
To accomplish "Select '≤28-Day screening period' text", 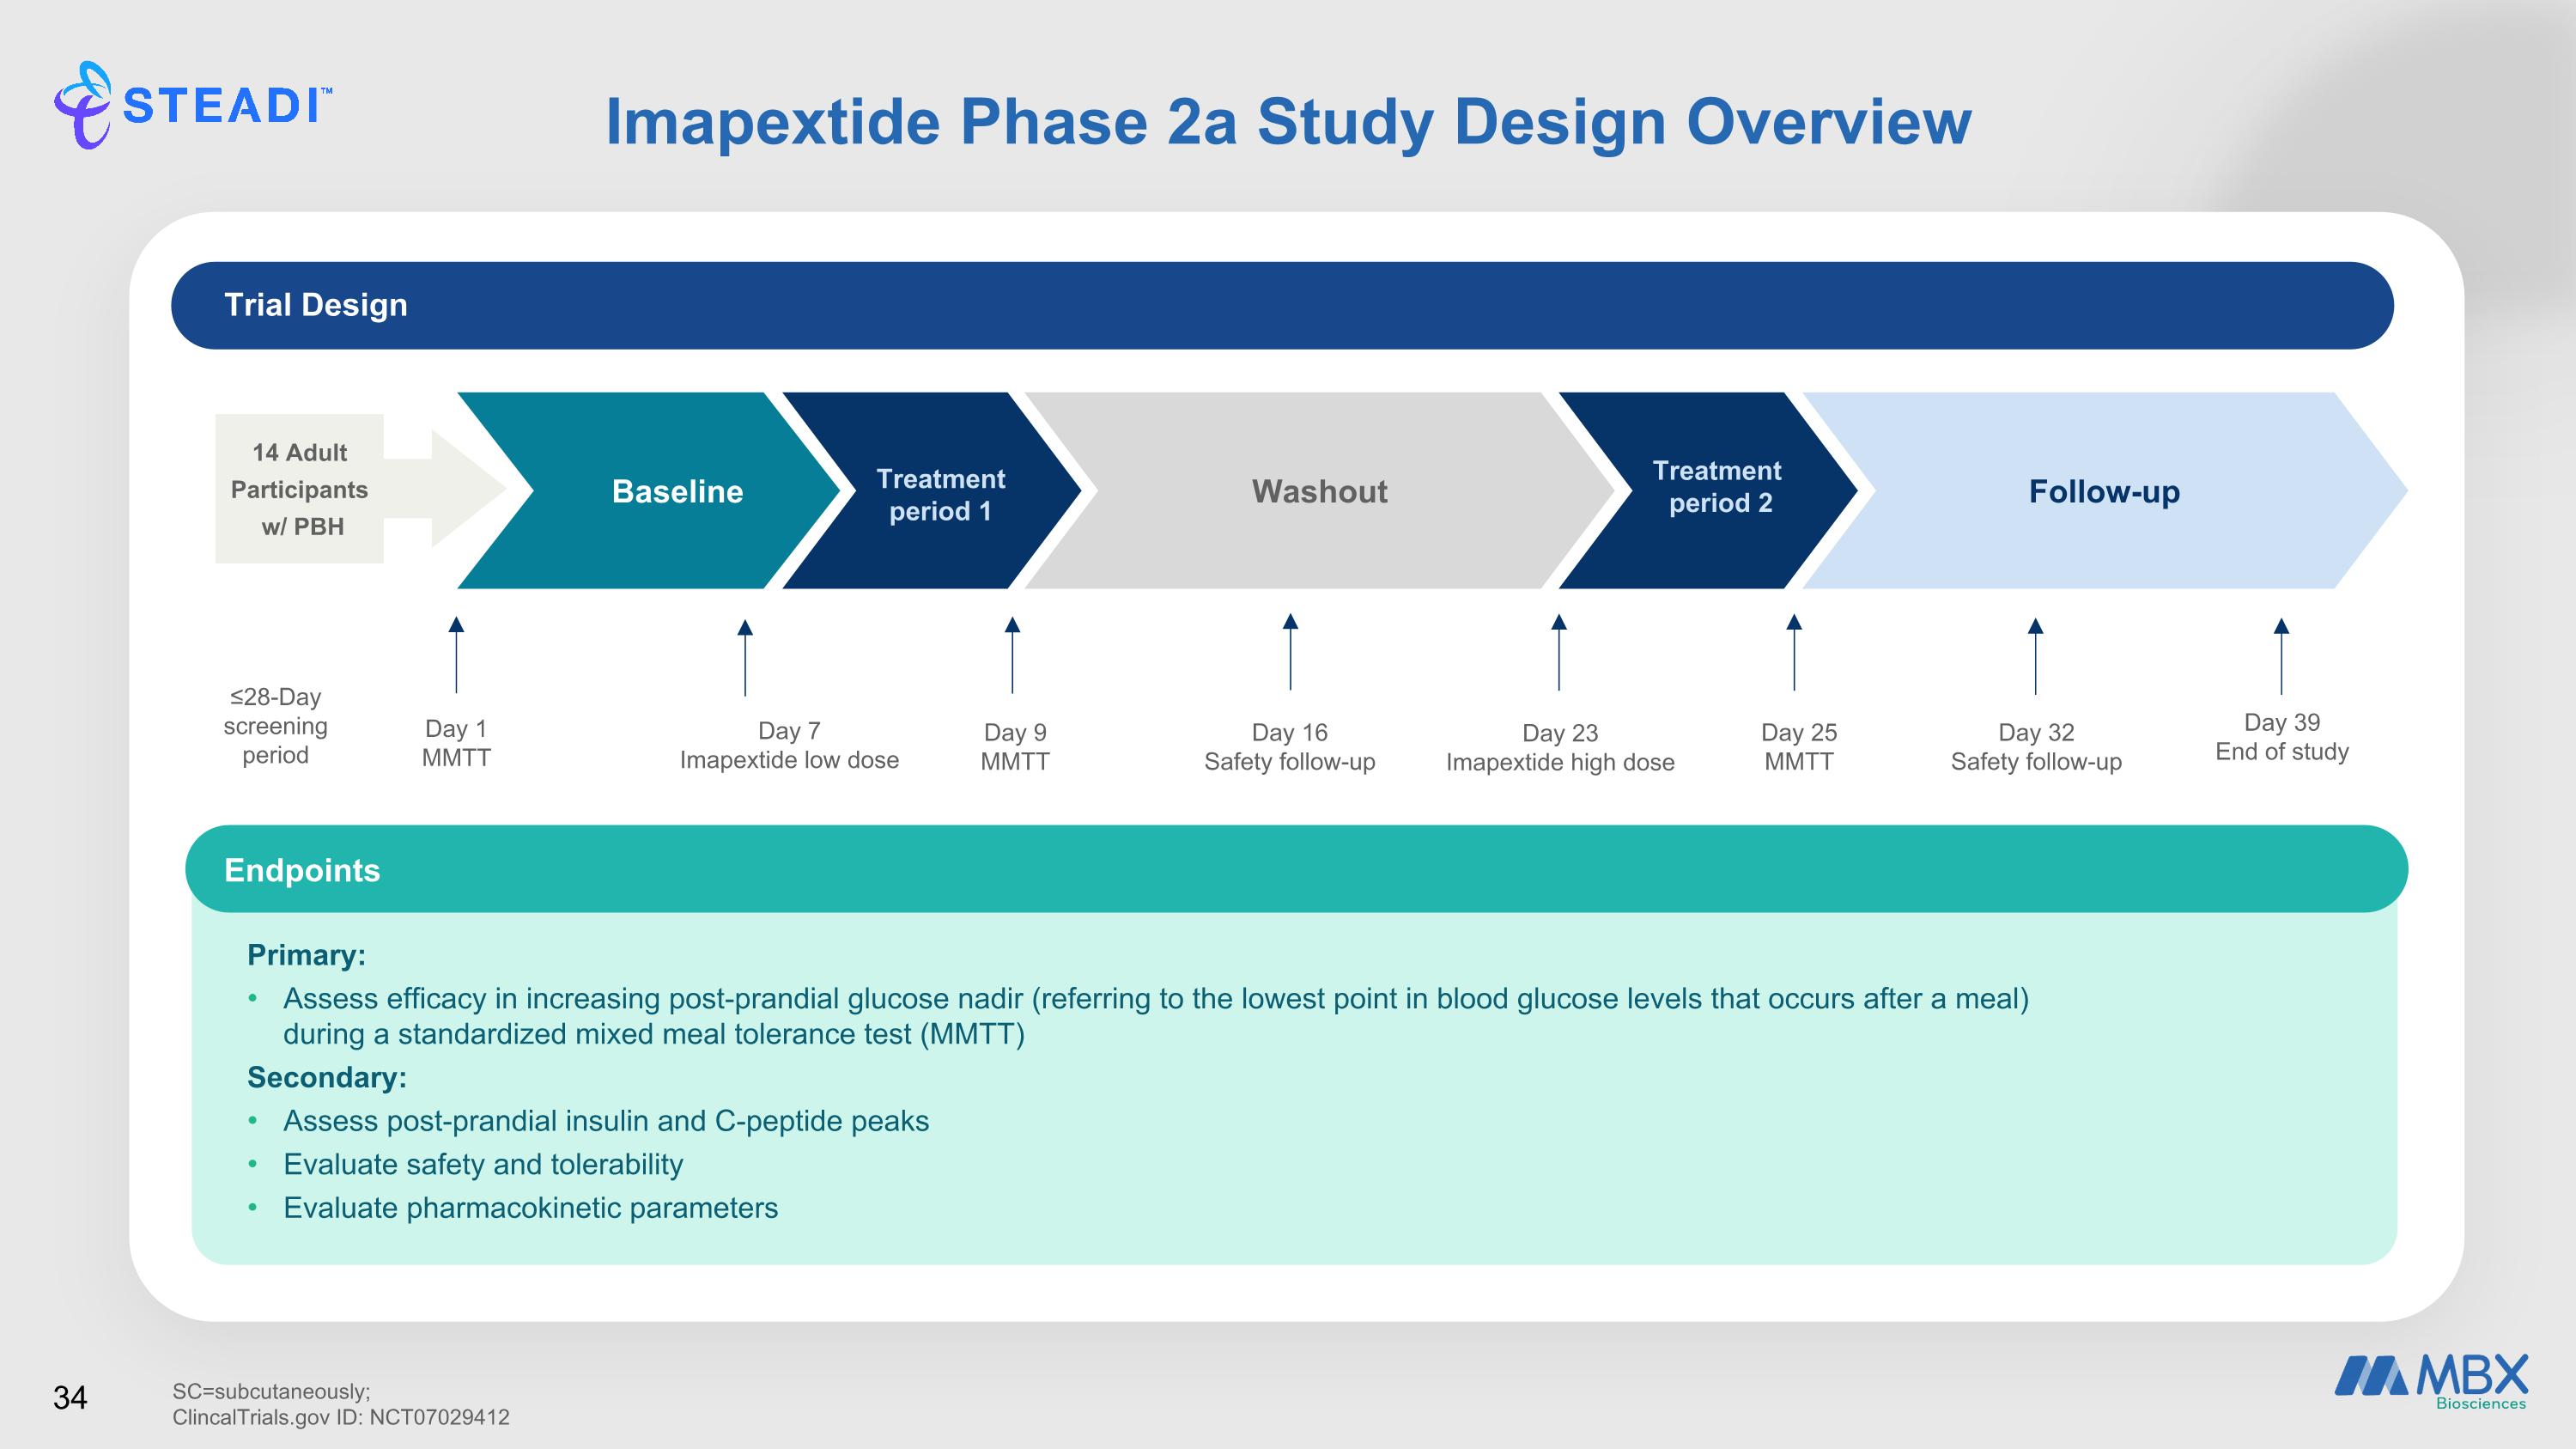I will pos(275,726).
